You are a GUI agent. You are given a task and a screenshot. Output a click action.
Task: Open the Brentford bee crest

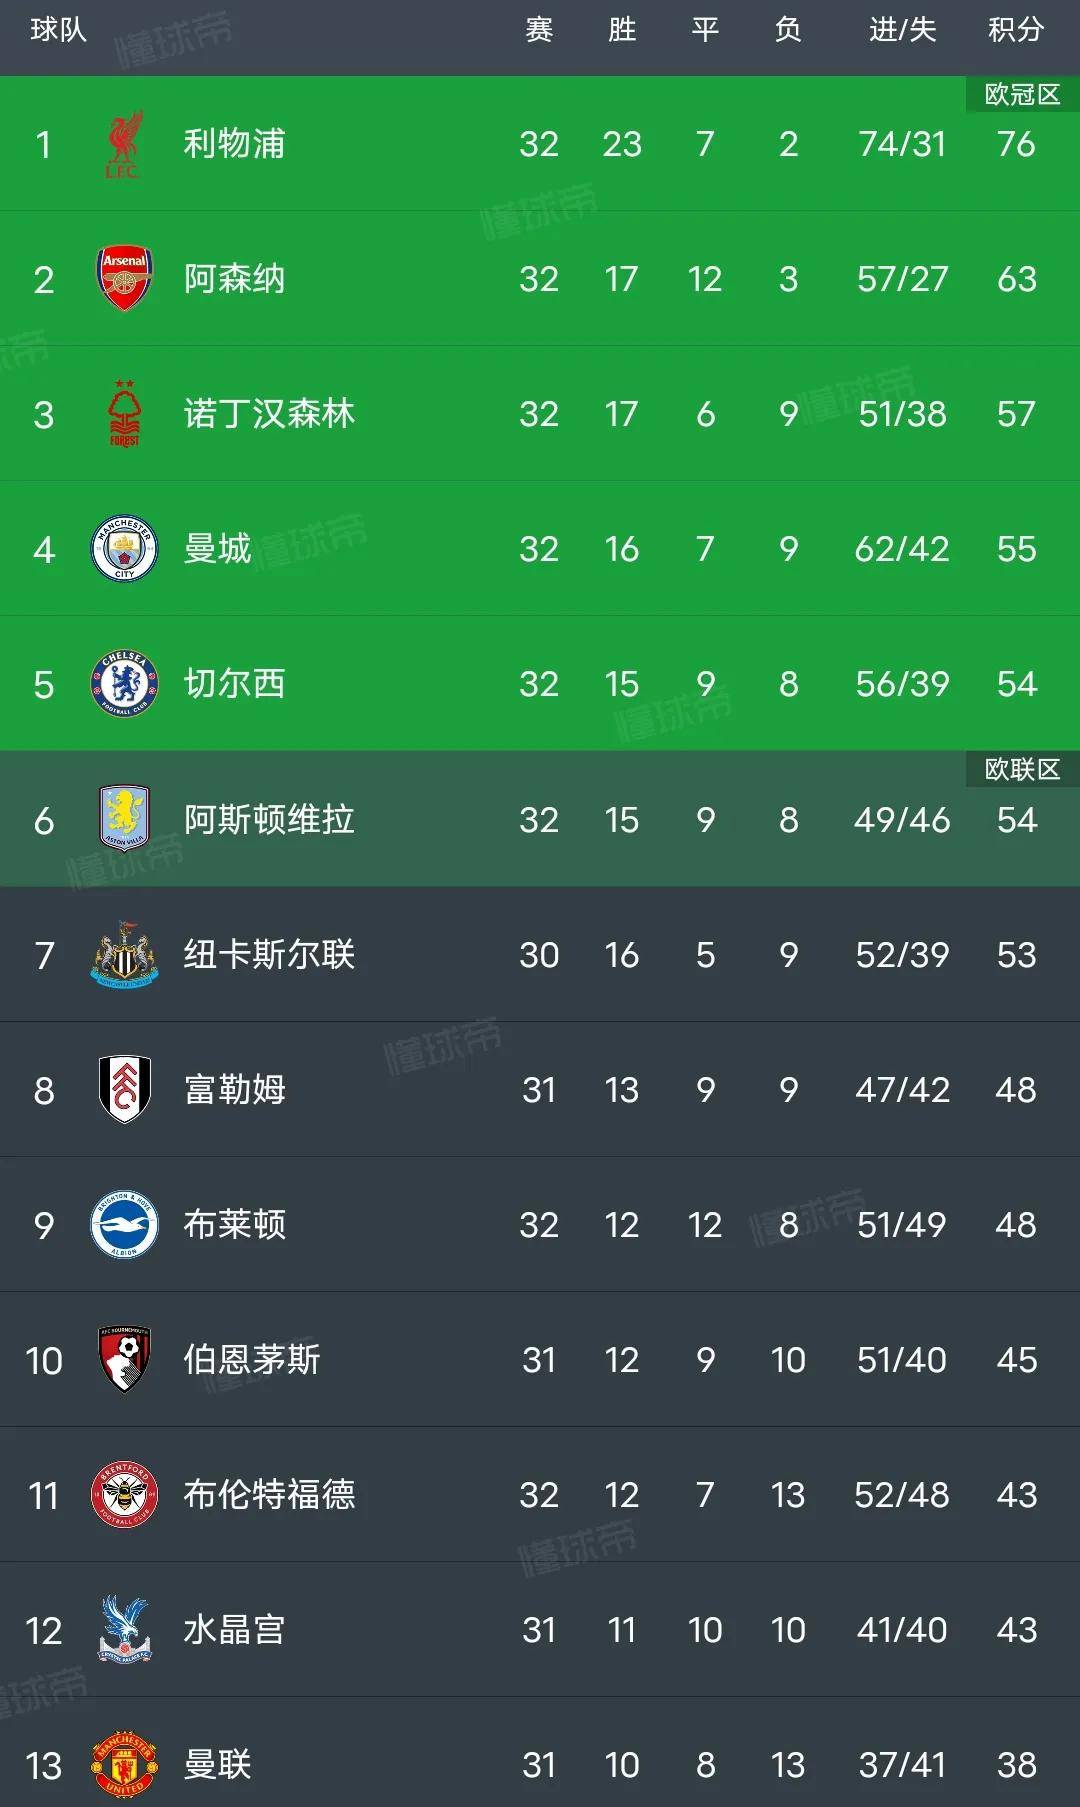pos(124,1495)
